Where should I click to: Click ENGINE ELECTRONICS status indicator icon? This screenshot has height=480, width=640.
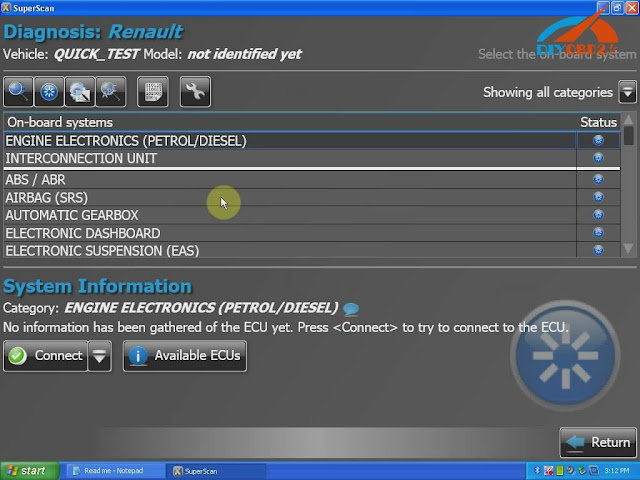tap(598, 140)
